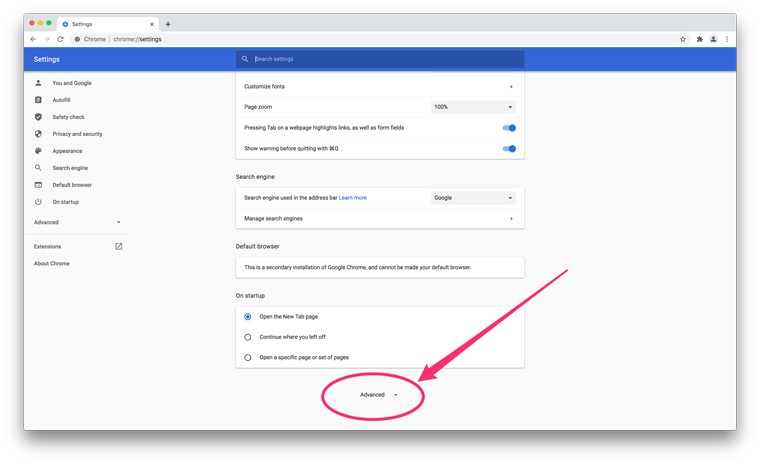Bookmark this page with star icon
Viewport: 760px width, 464px height.
coord(683,39)
